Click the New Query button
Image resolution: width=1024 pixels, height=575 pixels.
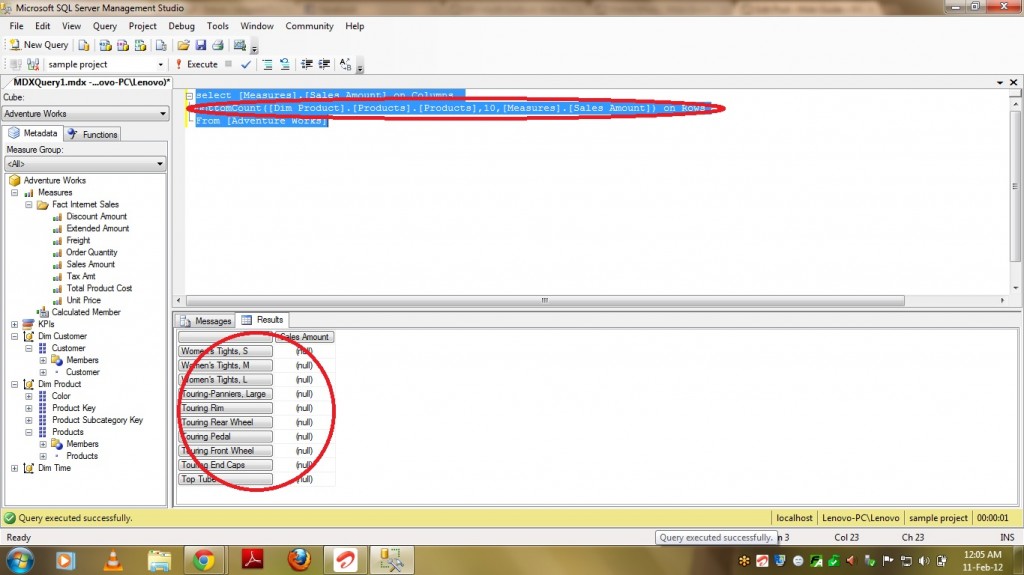[40, 45]
